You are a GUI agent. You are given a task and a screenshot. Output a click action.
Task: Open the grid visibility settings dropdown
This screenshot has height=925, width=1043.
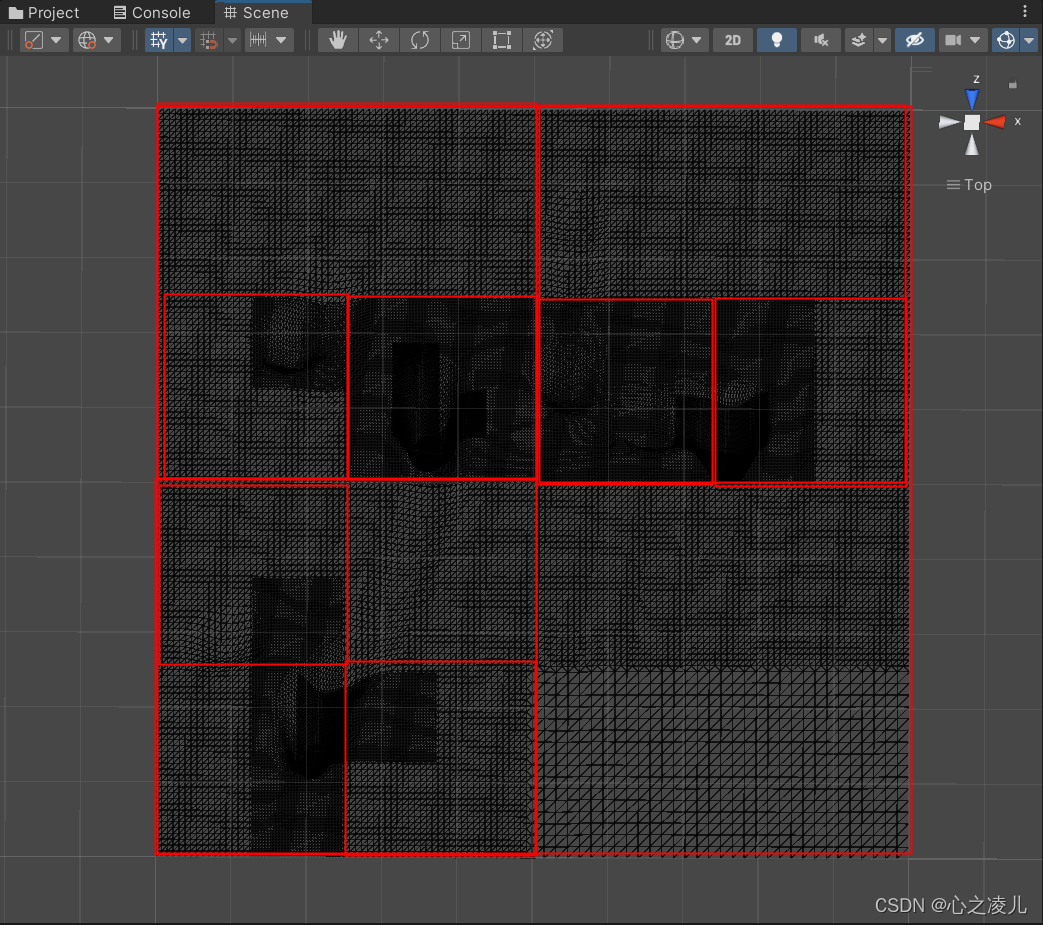click(x=183, y=41)
